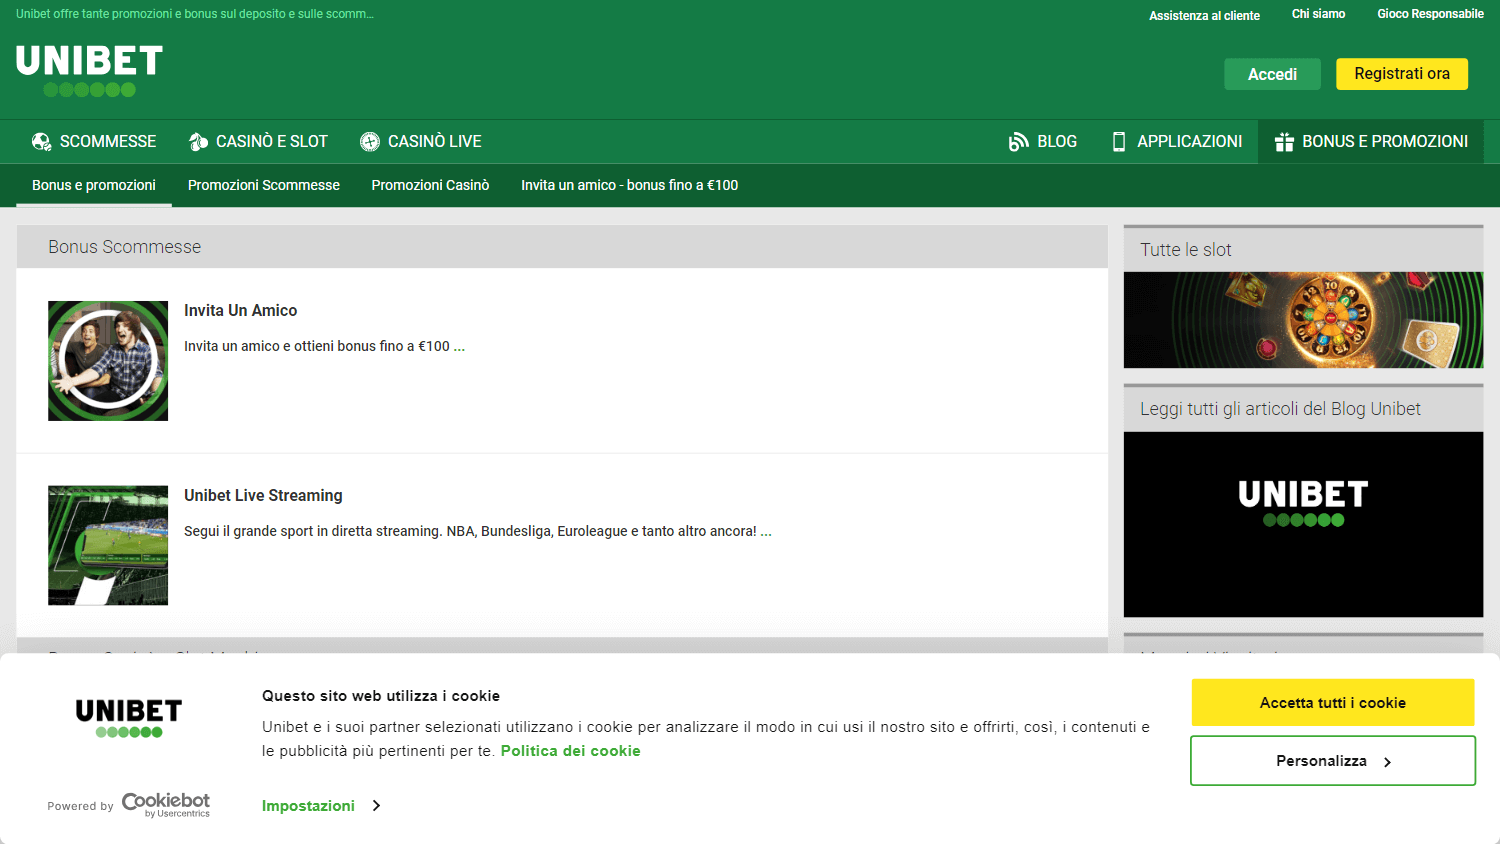Click the Invita Un Amico thumbnail image
This screenshot has width=1500, height=844.
click(108, 361)
